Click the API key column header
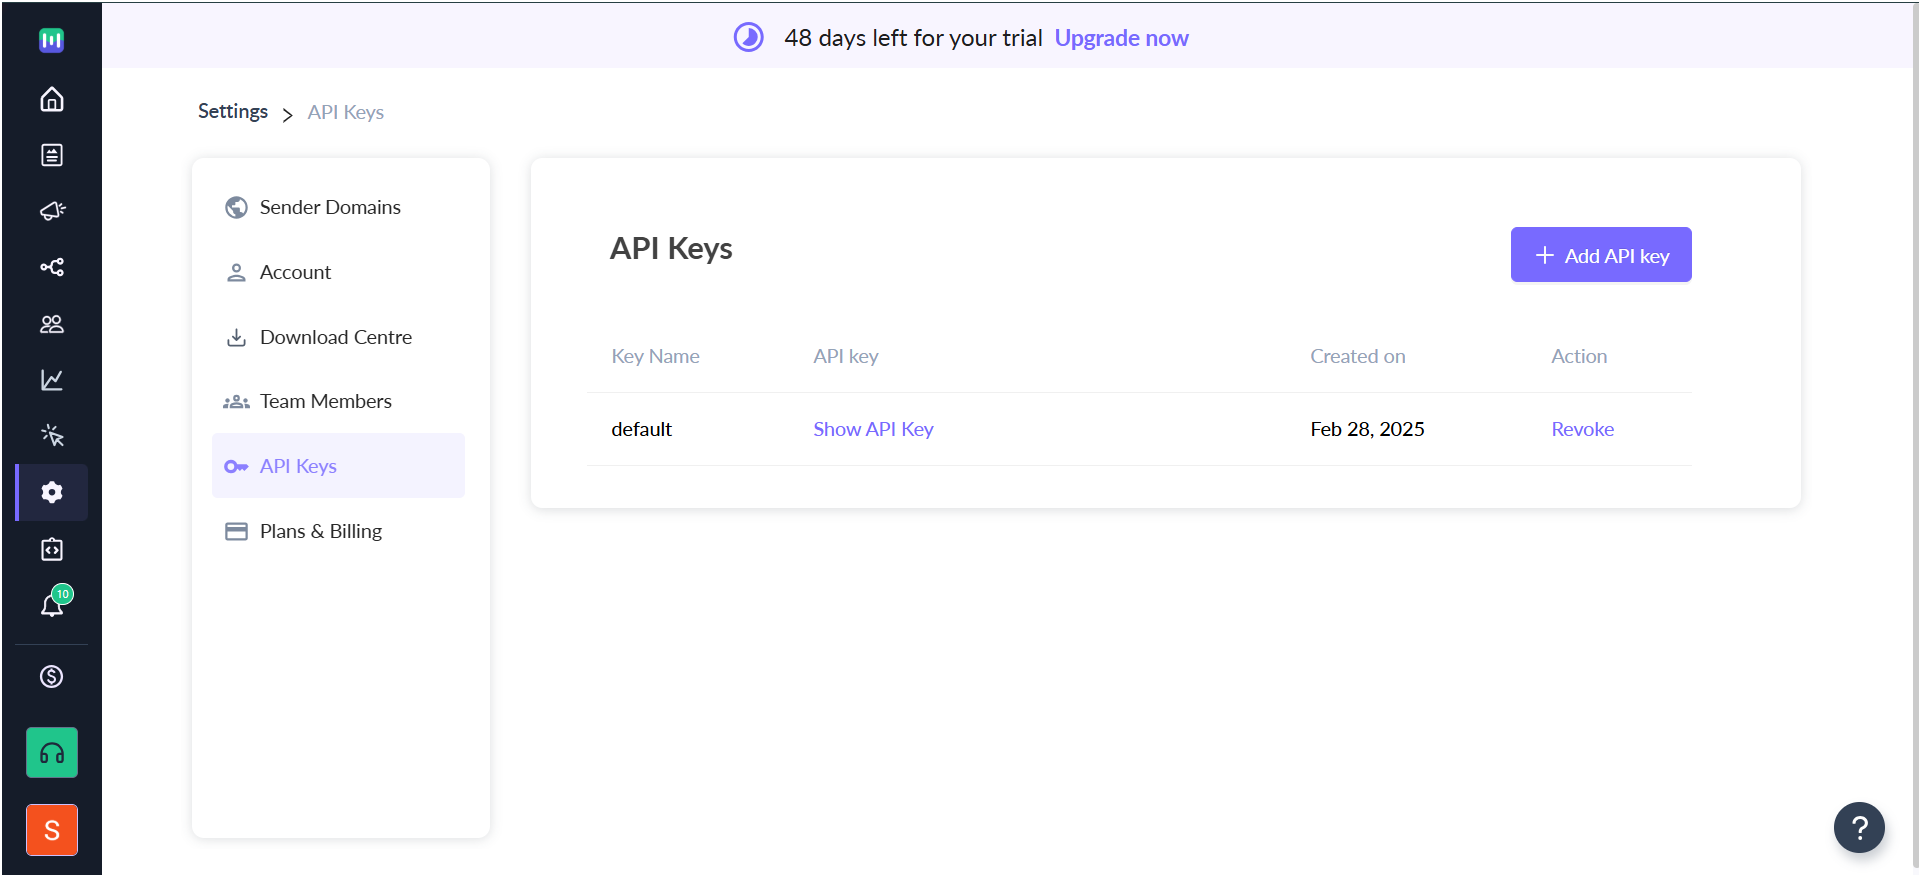 [x=846, y=356]
